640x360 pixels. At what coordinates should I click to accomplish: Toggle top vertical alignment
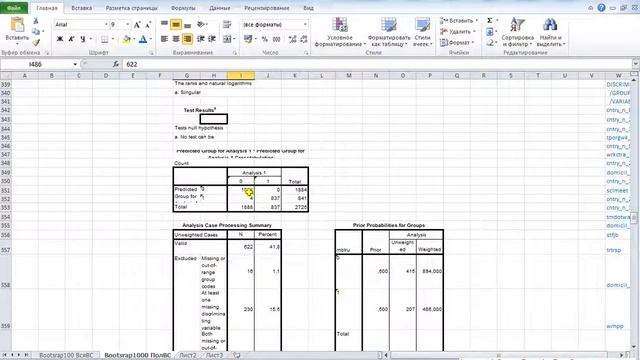click(164, 24)
